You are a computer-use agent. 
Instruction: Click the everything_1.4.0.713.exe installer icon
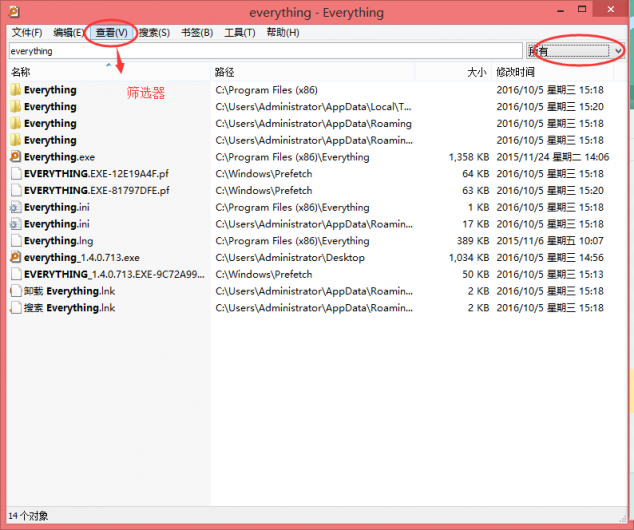pos(15,258)
